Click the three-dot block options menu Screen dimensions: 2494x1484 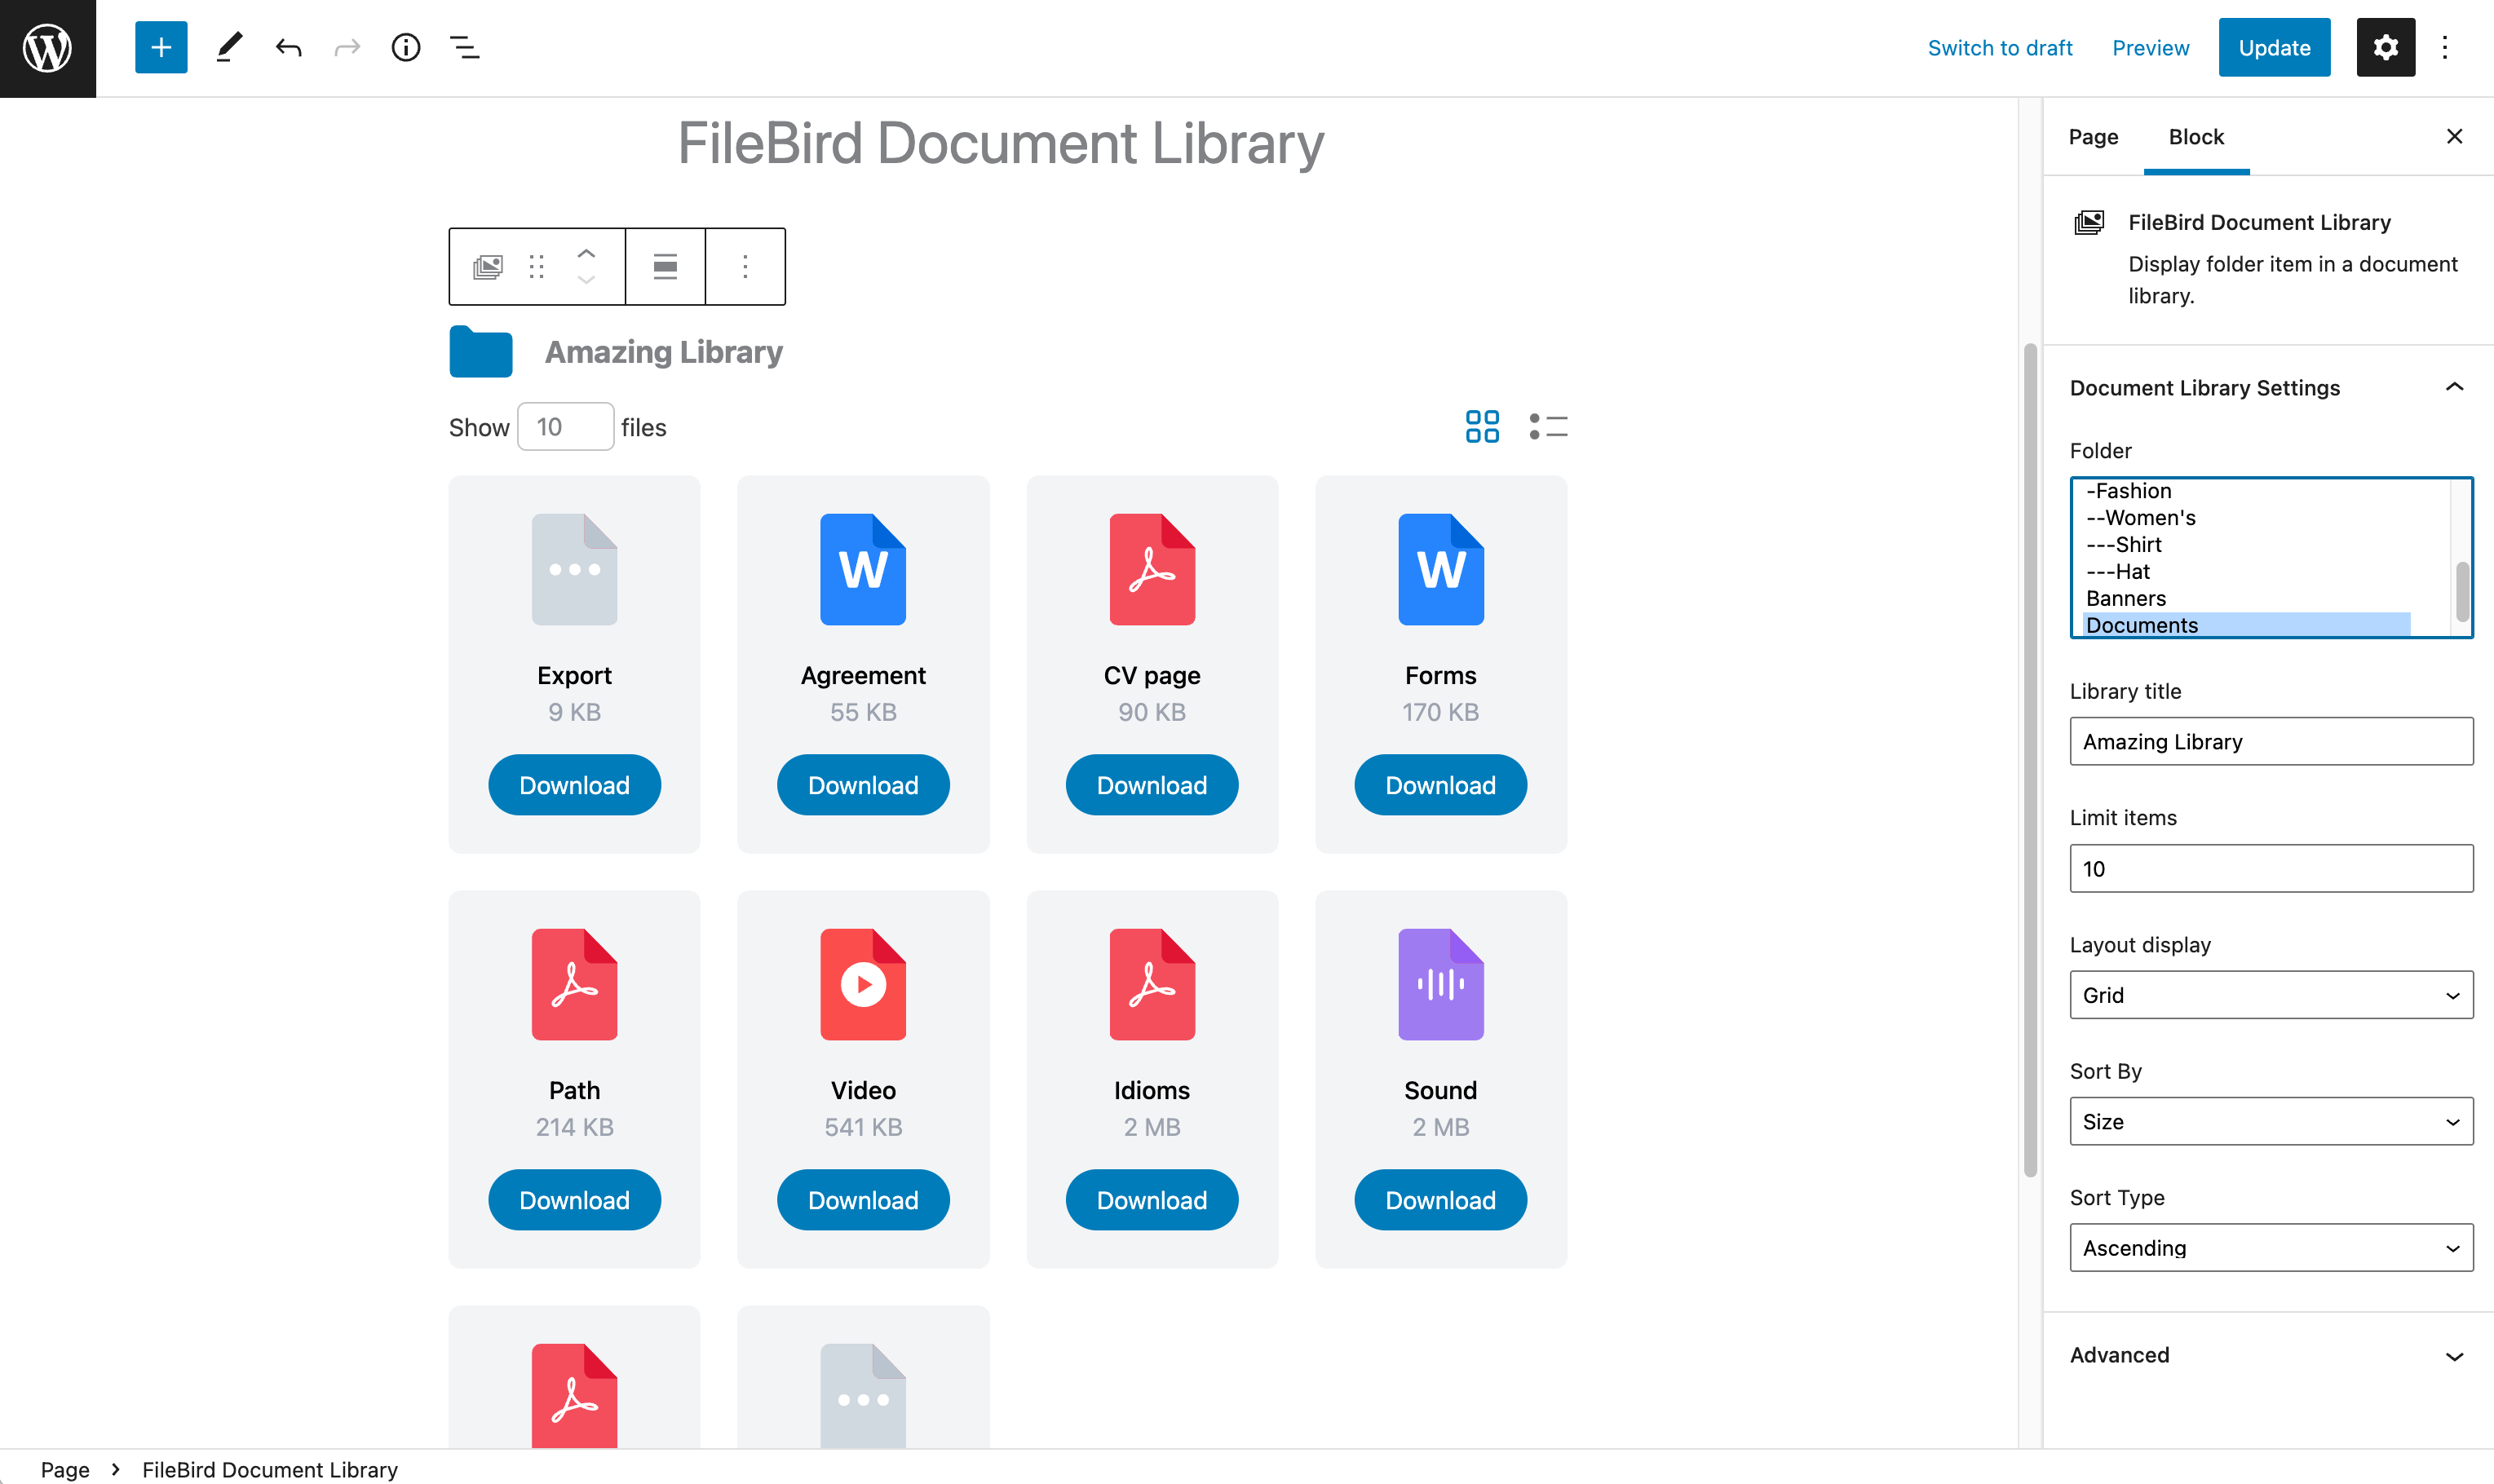click(x=745, y=265)
